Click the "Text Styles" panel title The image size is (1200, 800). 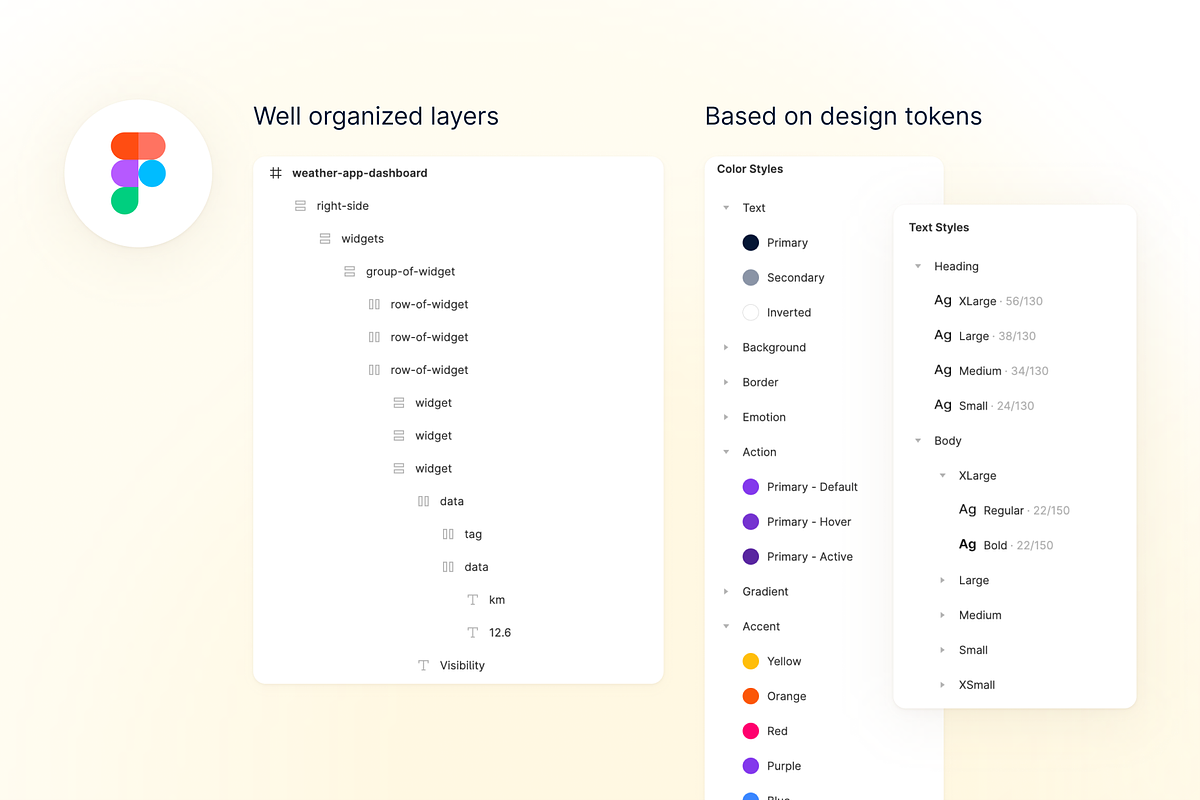(x=939, y=228)
